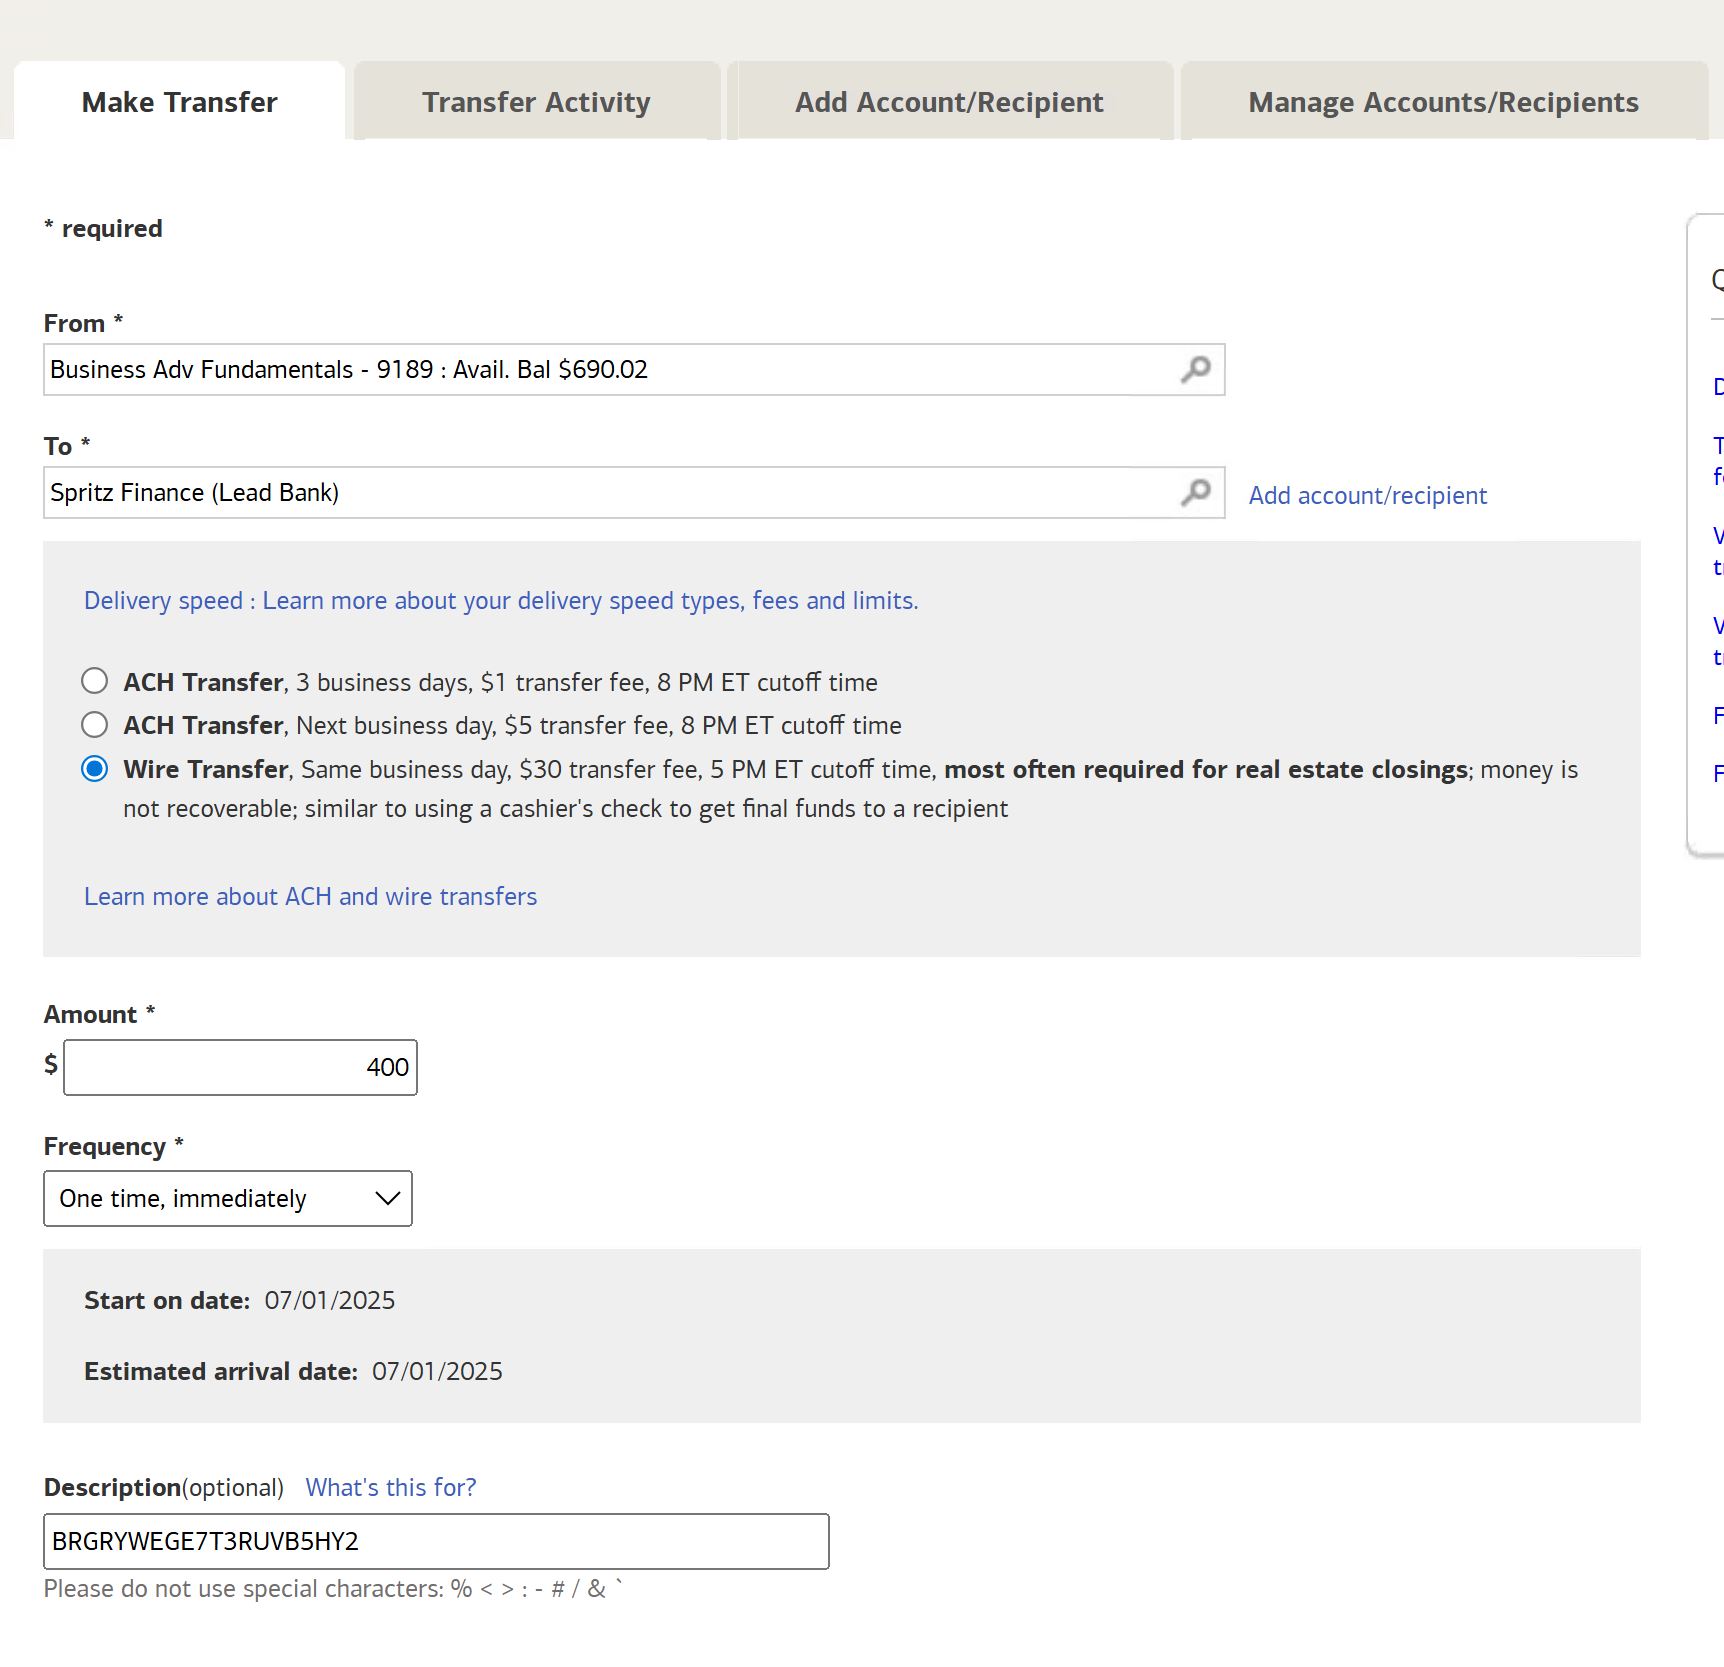
Task: Click the Add account/recipient link
Action: point(1367,496)
